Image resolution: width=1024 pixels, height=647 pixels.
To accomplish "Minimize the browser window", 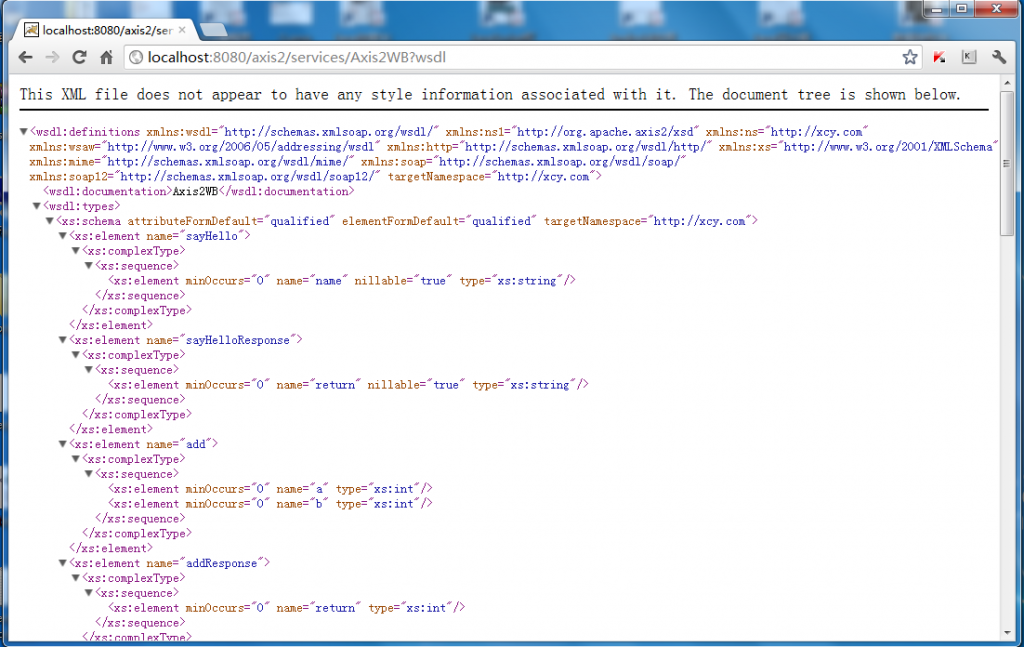I will pyautogui.click(x=936, y=8).
